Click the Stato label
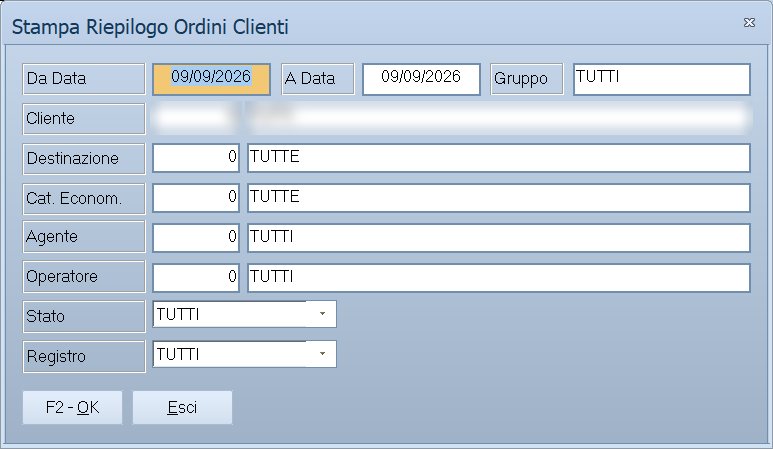The height and width of the screenshot is (449, 773). click(x=84, y=316)
